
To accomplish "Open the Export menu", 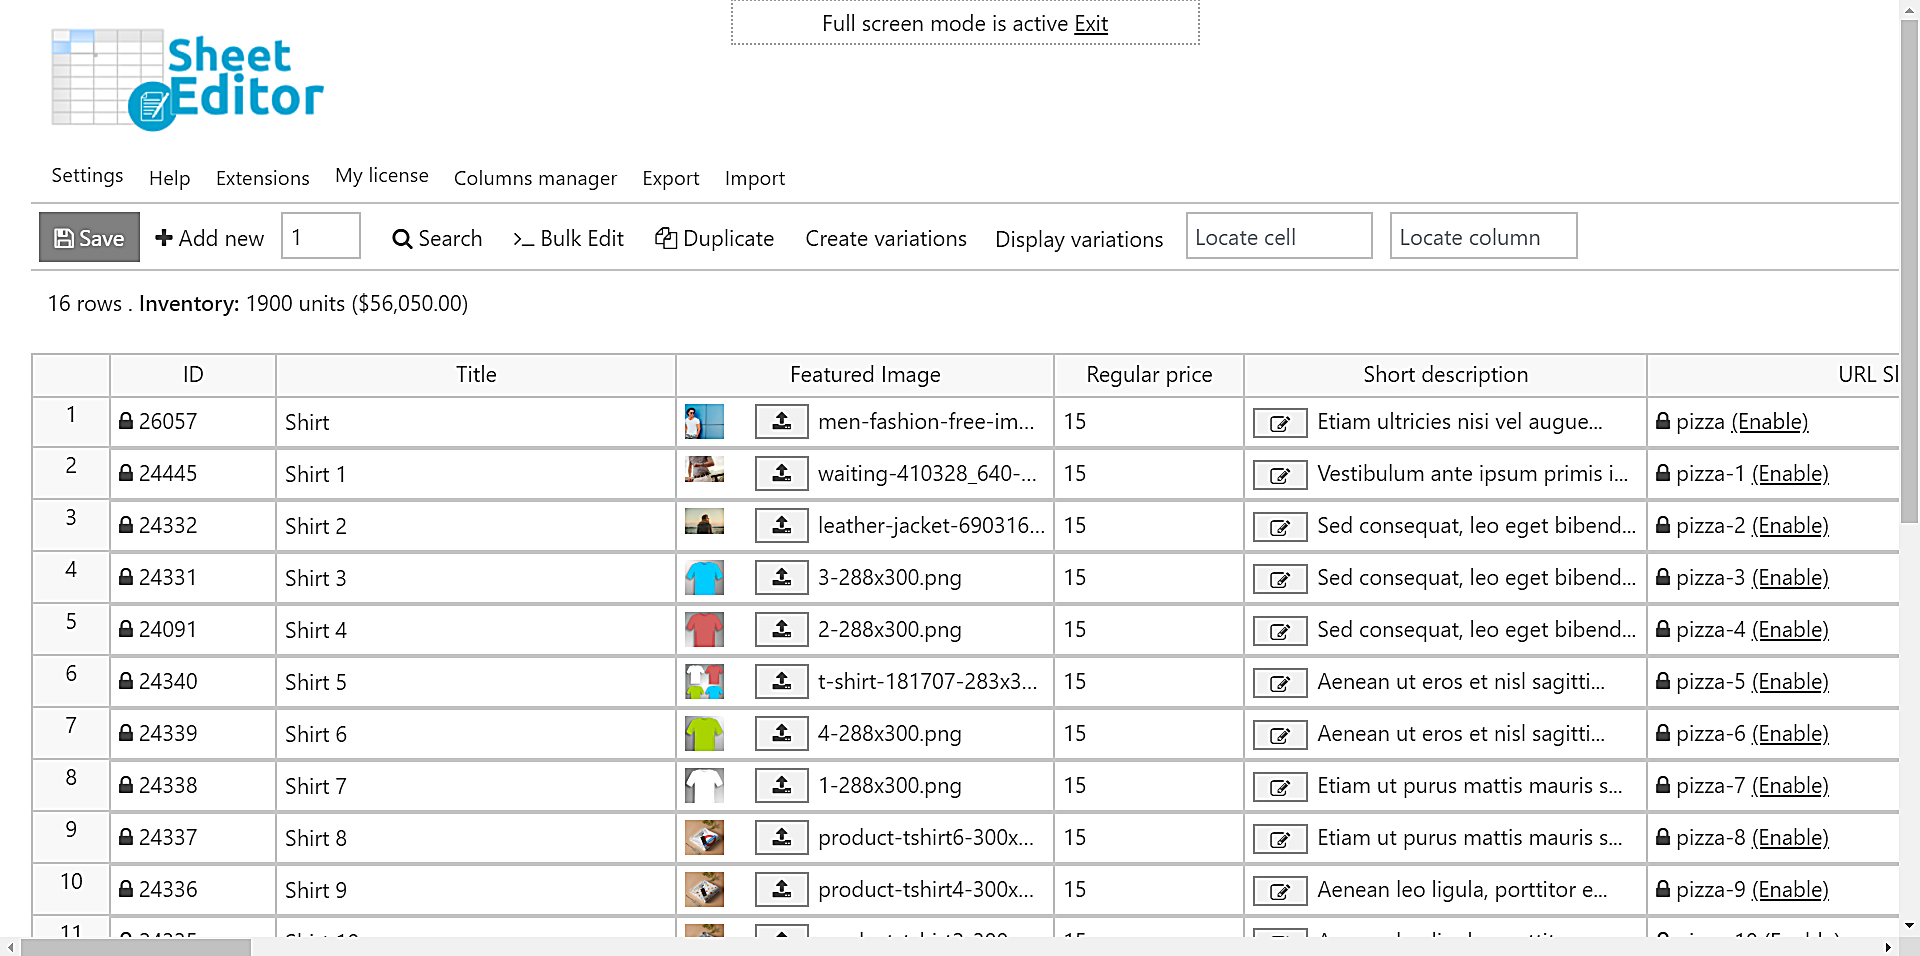I will (x=670, y=178).
